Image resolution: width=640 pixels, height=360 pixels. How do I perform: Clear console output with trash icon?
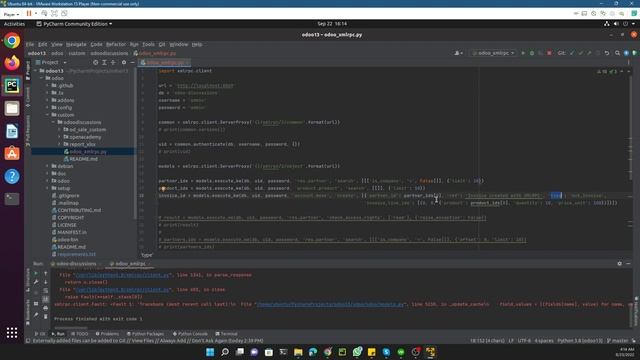click(x=45, y=317)
